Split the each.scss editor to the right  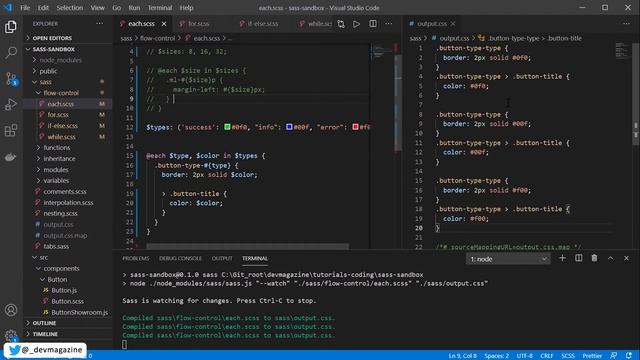coord(373,24)
